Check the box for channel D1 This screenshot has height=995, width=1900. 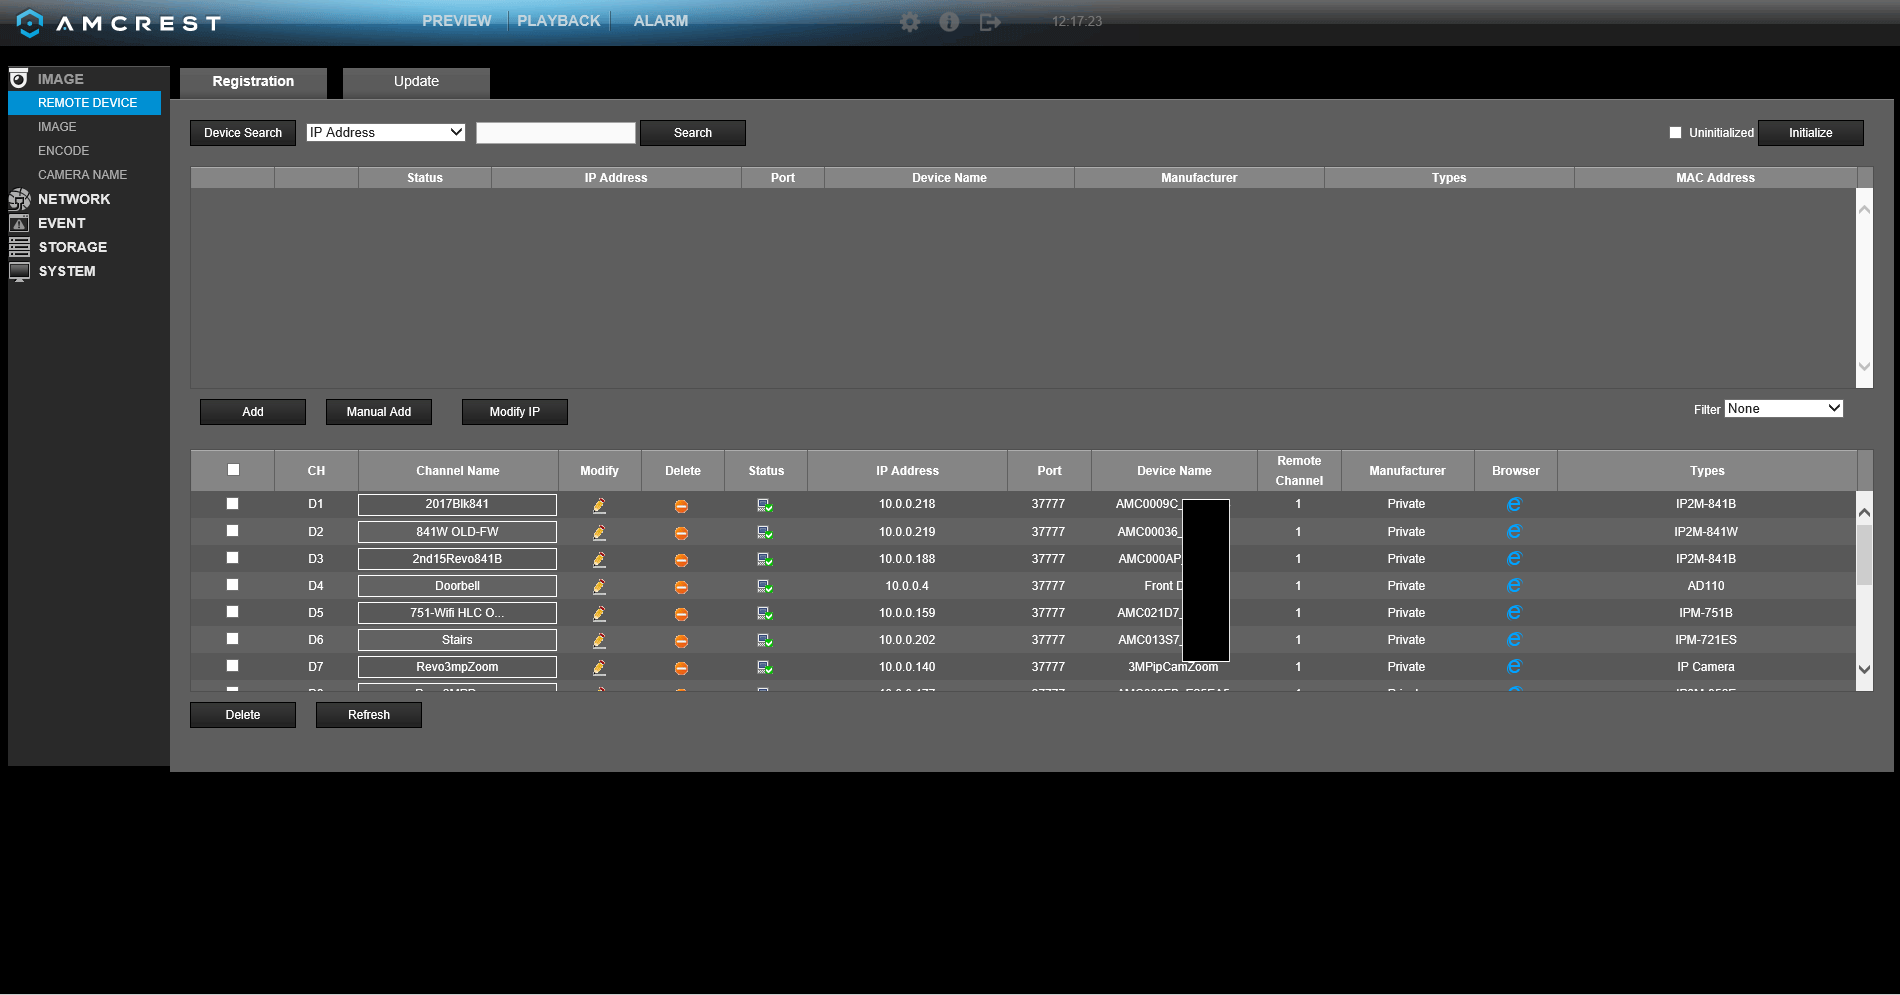coord(232,503)
